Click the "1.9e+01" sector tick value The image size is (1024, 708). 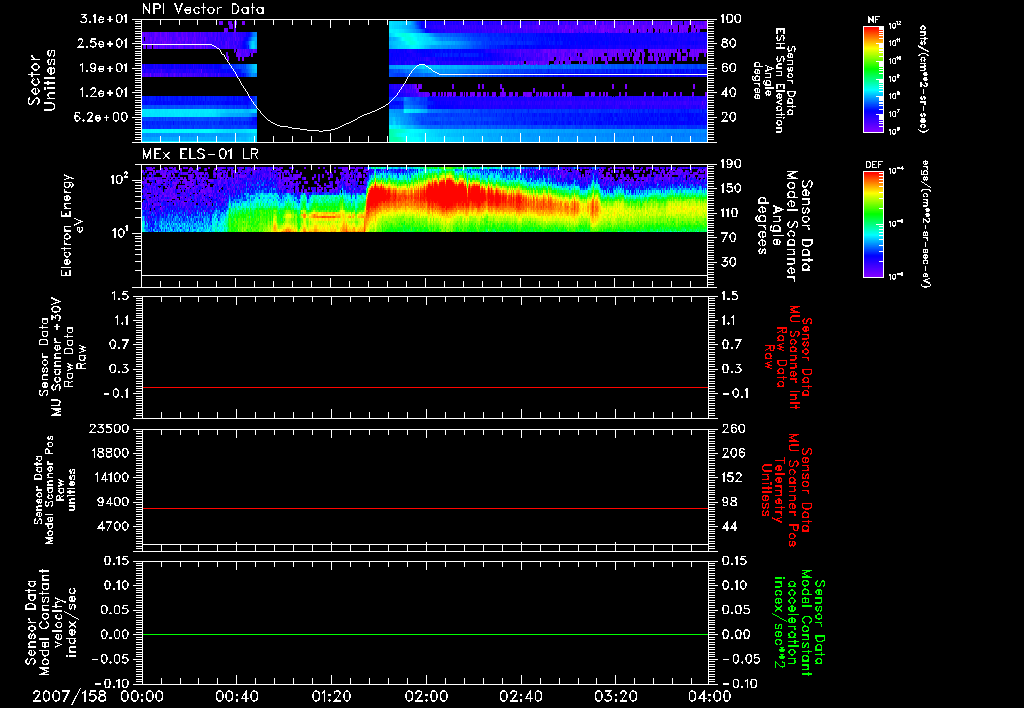[104, 68]
